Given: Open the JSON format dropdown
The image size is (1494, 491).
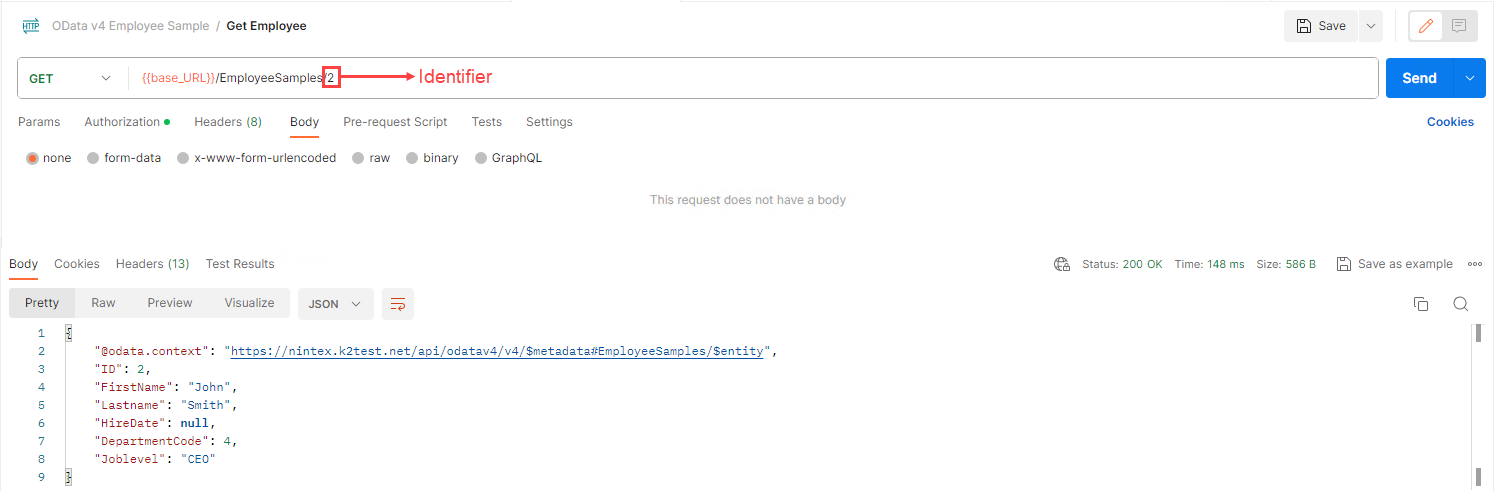Looking at the screenshot, I should [x=335, y=304].
